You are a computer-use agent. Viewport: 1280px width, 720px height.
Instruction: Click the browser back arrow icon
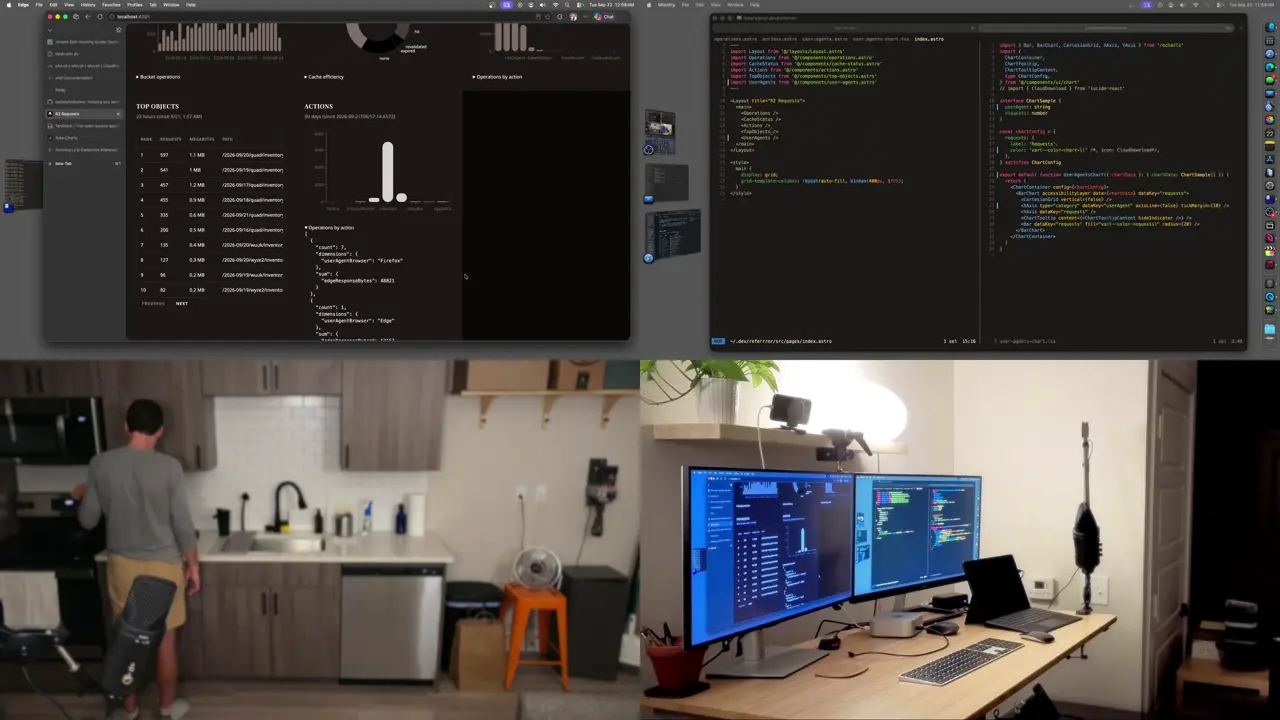(87, 17)
